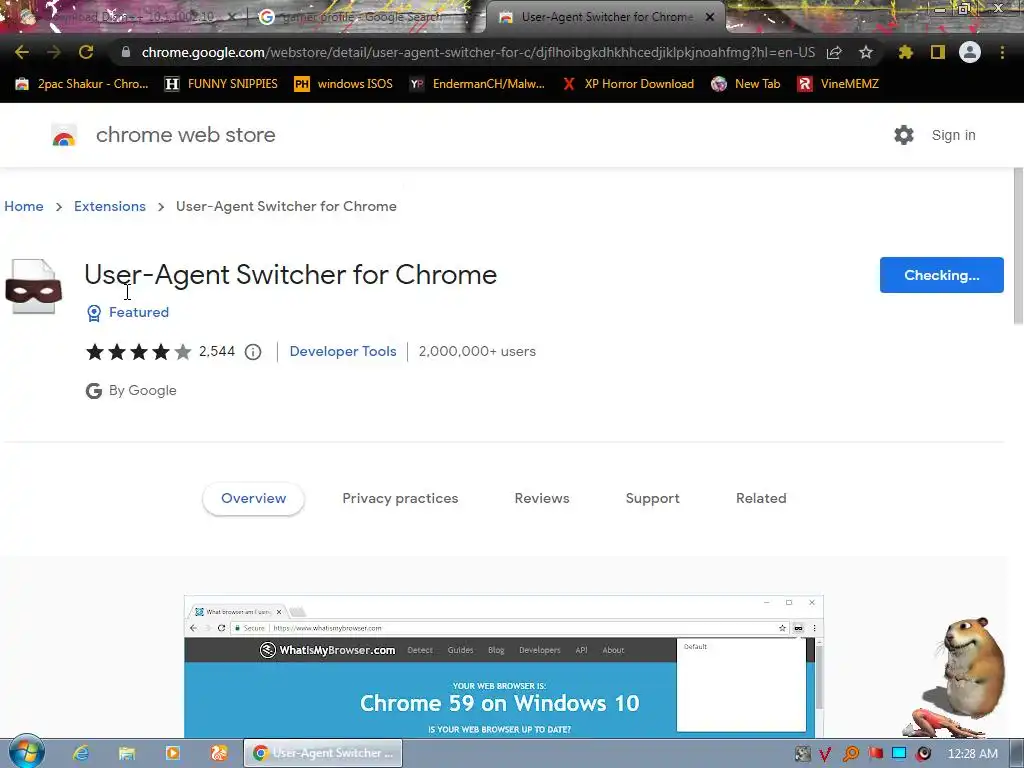Switch to the Related tab
Viewport: 1024px width, 768px height.
pos(761,498)
